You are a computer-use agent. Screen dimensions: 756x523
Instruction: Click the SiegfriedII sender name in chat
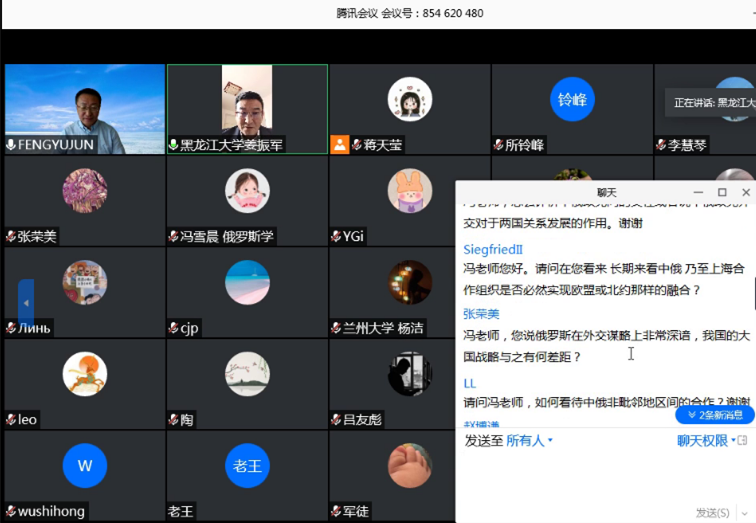point(493,249)
